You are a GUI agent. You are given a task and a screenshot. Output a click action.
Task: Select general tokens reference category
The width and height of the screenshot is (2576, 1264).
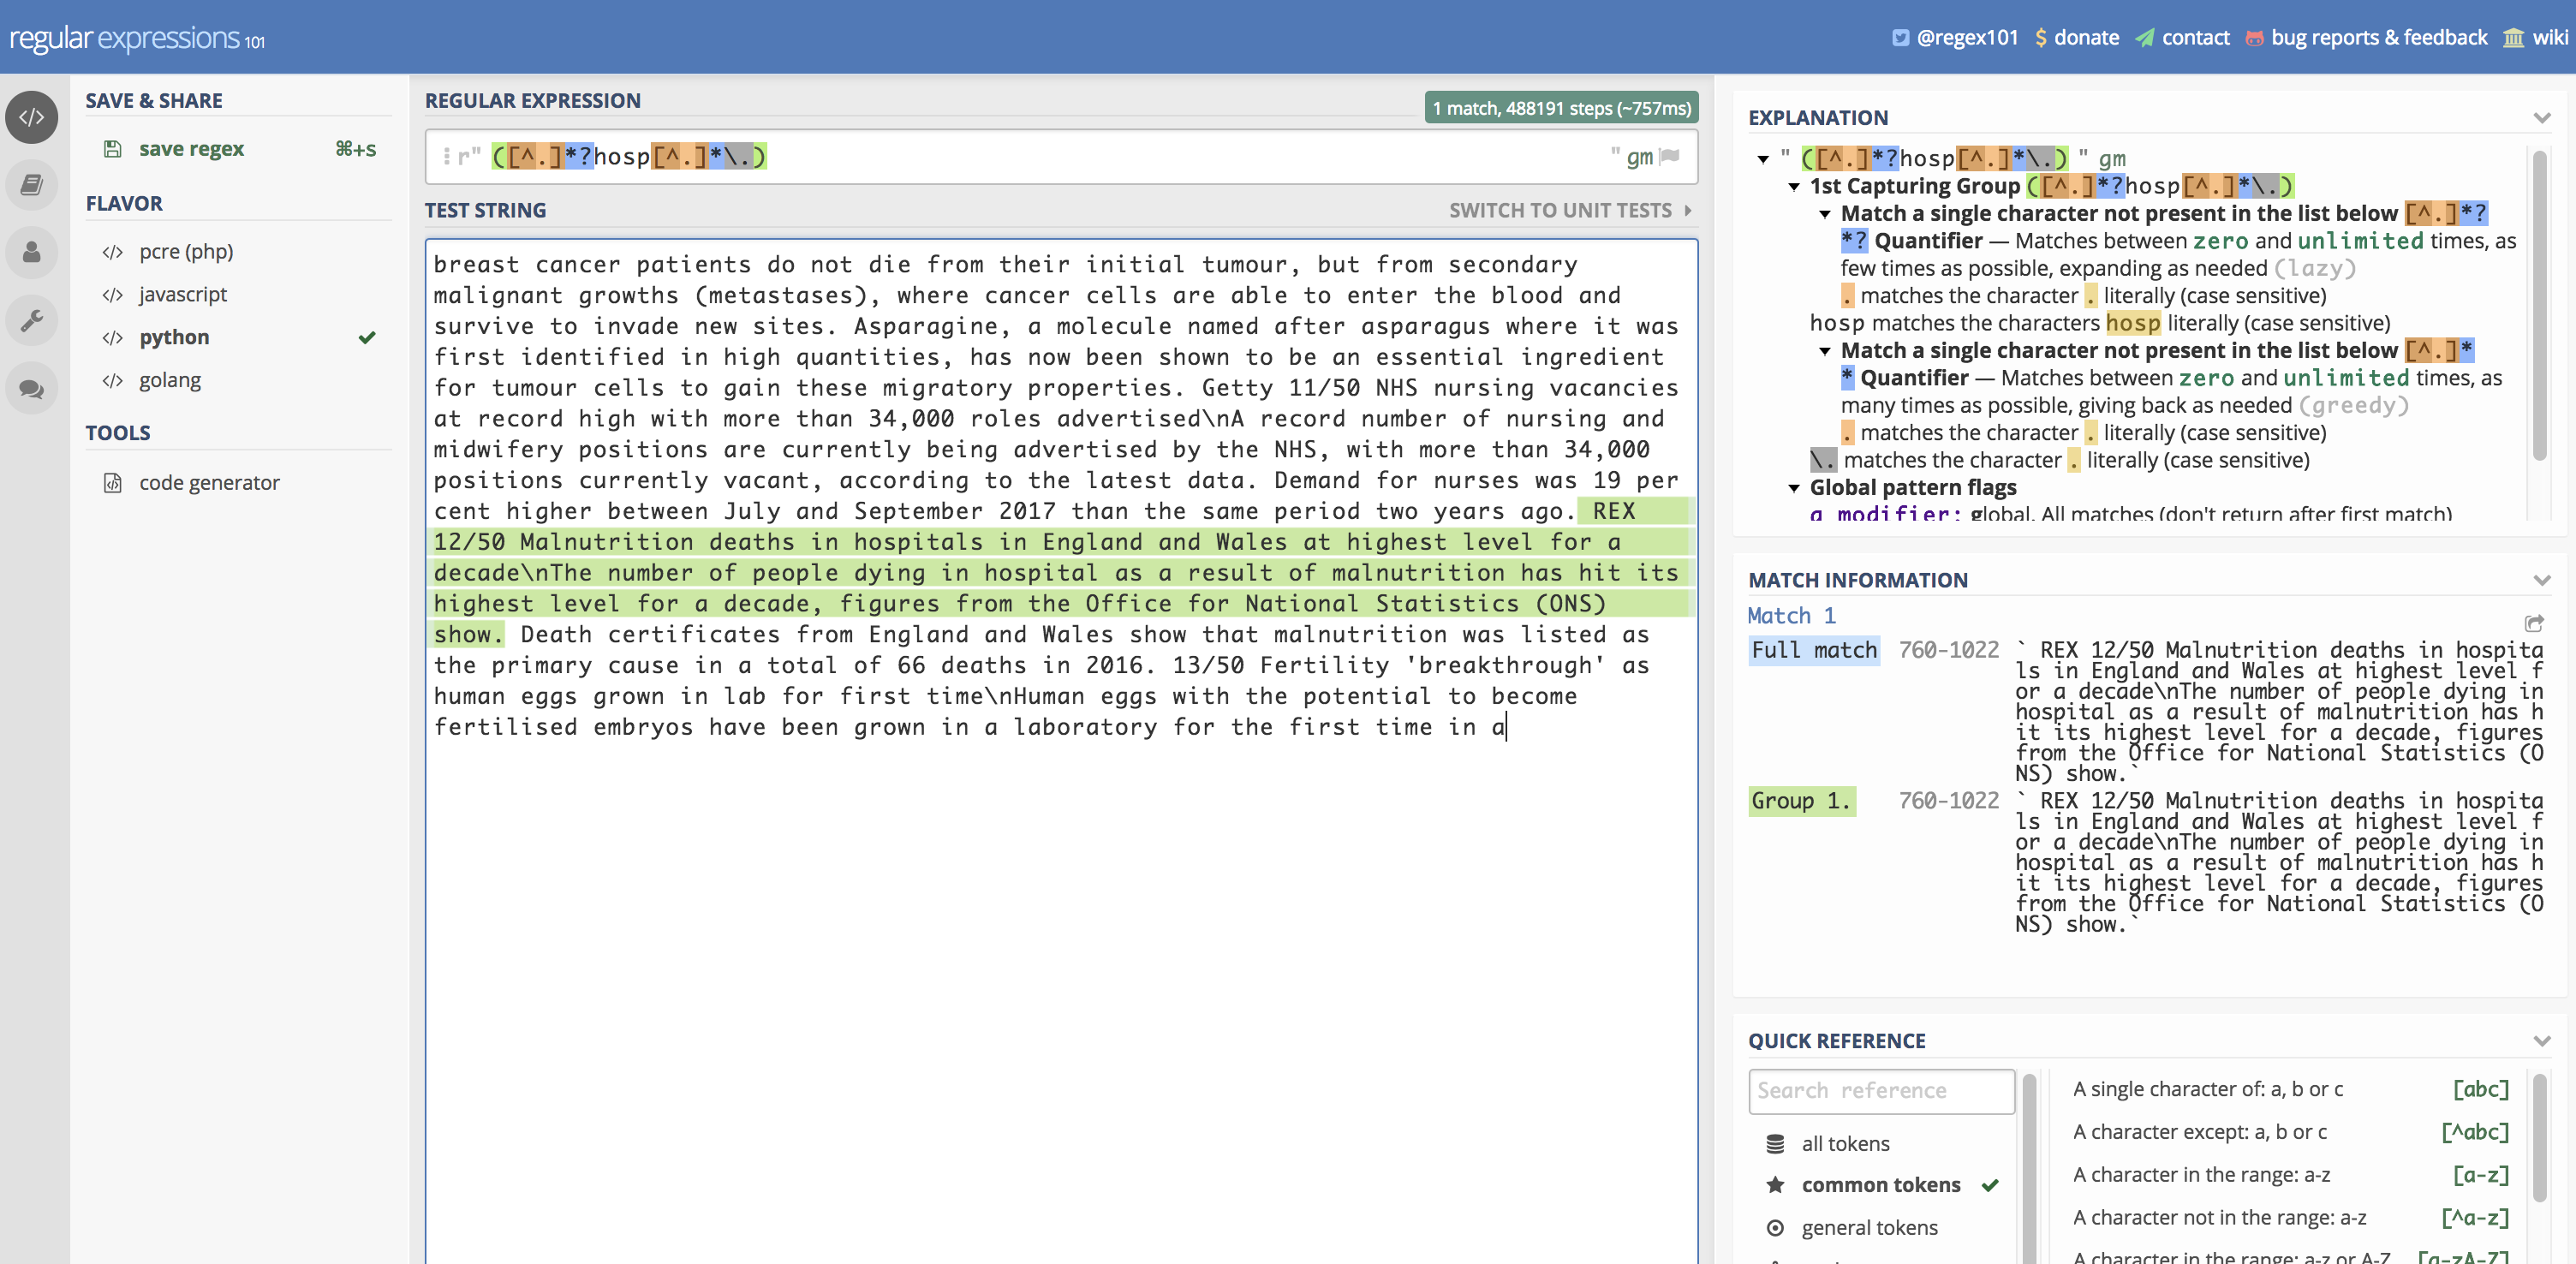(x=1868, y=1227)
